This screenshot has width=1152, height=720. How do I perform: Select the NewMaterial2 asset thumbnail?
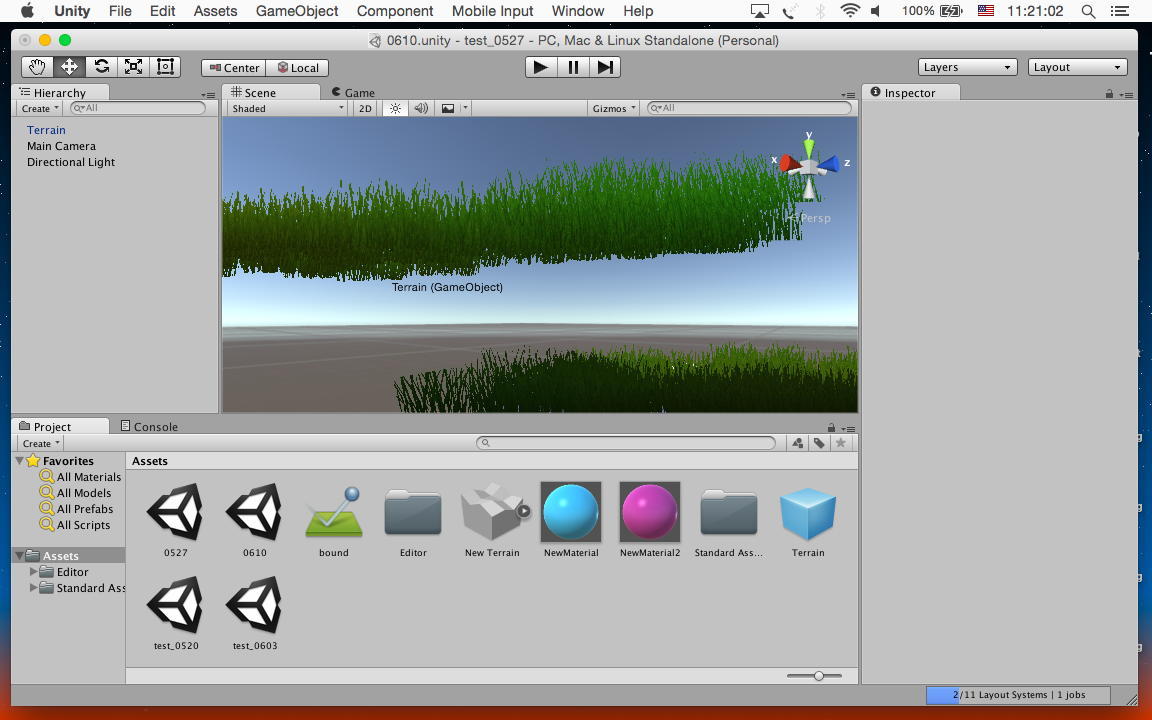pos(649,512)
